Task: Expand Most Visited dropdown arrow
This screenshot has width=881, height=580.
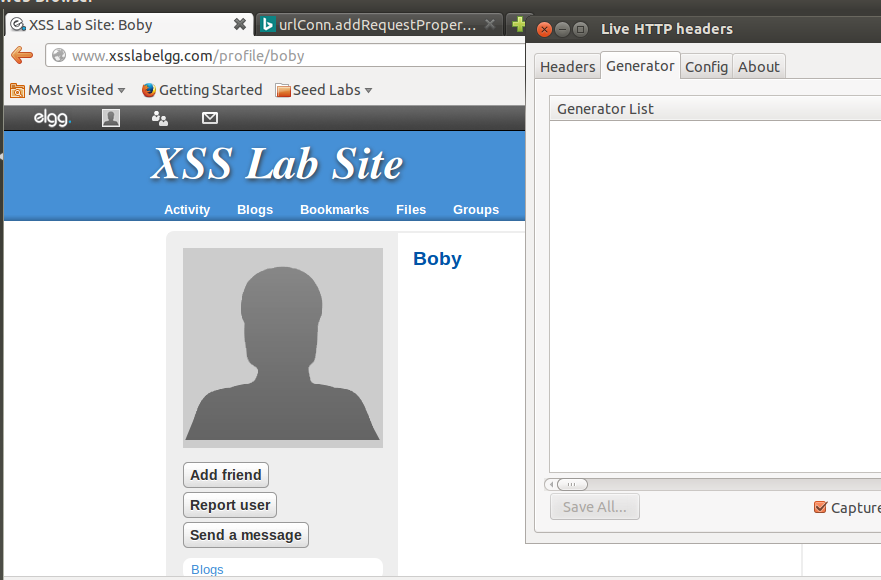Action: (x=121, y=90)
